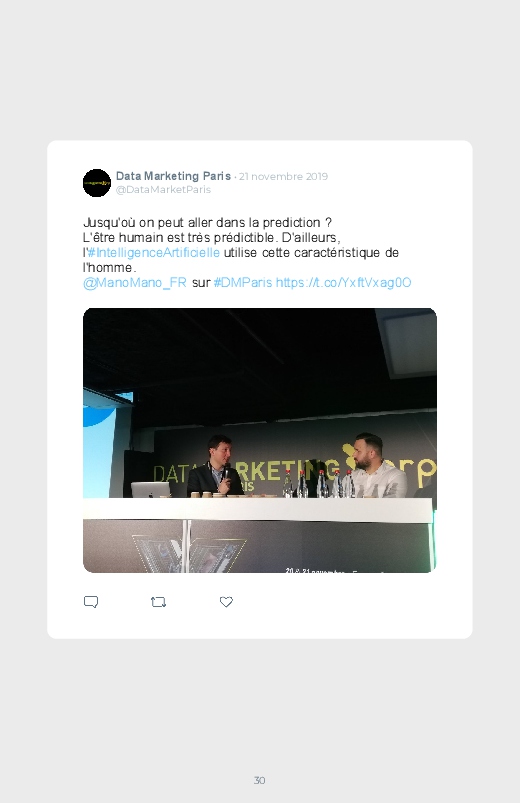
Task: Open the Data Marketing Paris profile avatar
Action: [x=97, y=183]
